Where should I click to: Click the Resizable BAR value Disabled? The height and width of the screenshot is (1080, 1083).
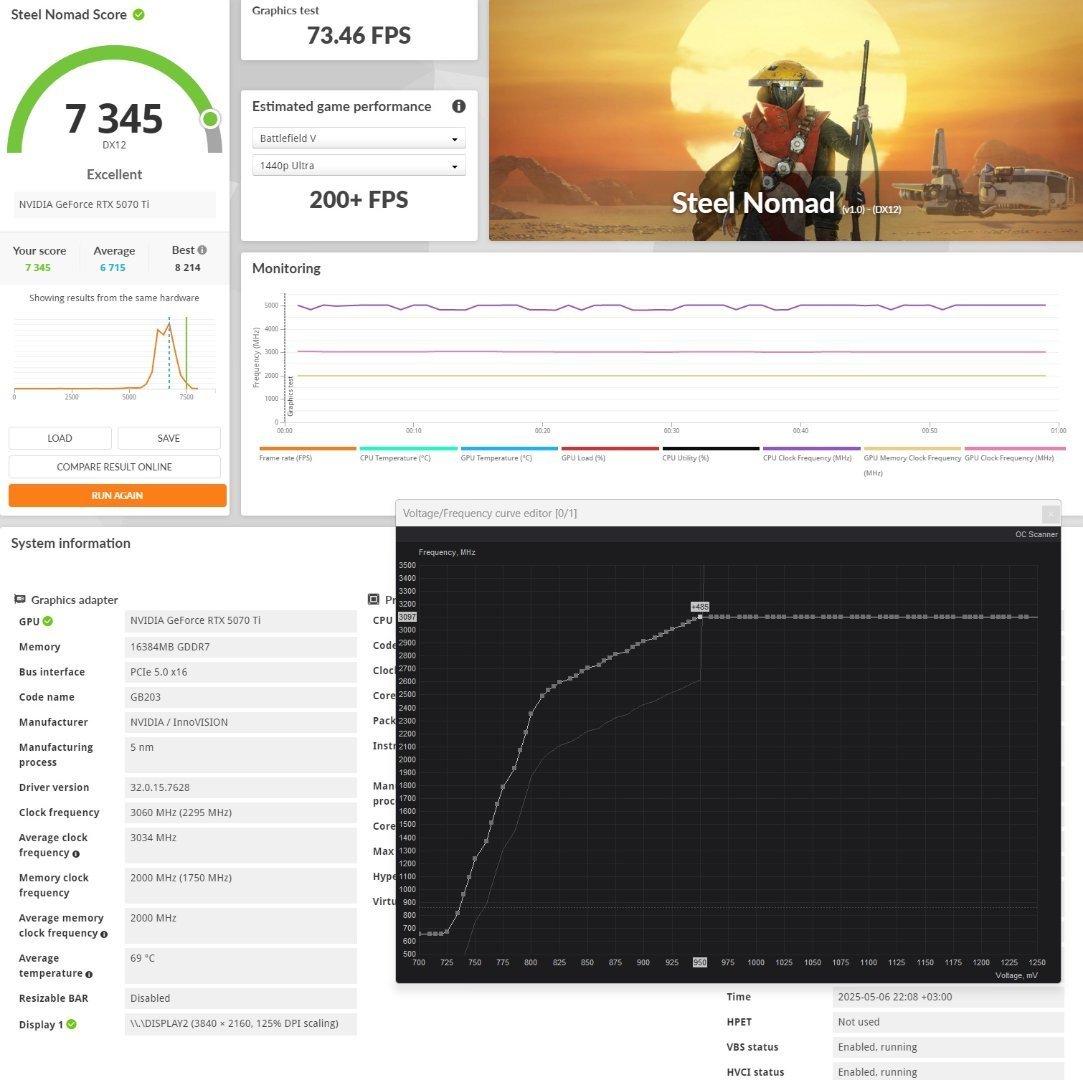coord(240,999)
